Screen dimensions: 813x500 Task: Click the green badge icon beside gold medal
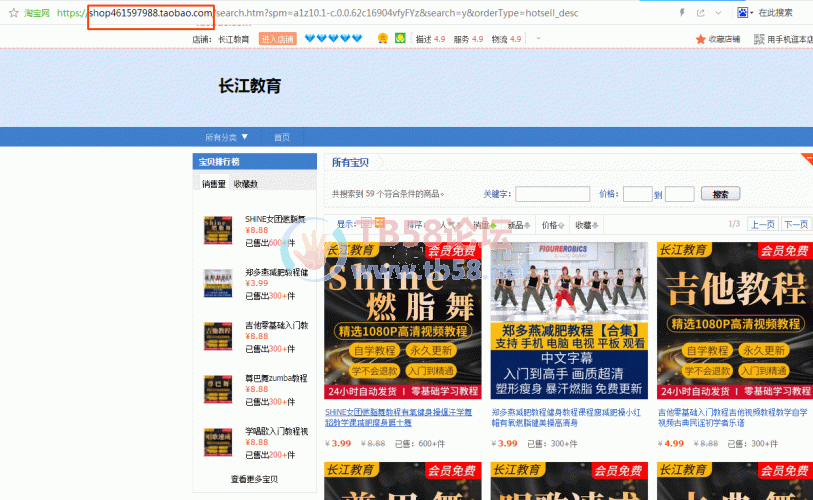pyautogui.click(x=400, y=39)
